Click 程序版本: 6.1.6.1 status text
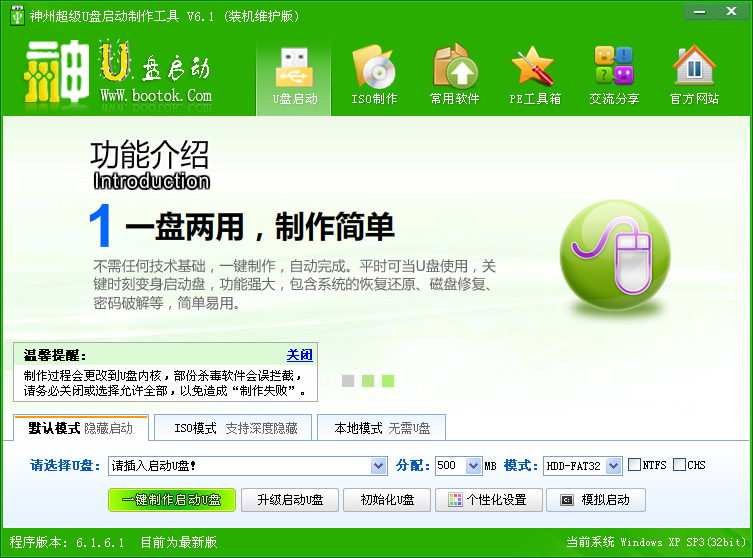The image size is (753, 558). 67,542
